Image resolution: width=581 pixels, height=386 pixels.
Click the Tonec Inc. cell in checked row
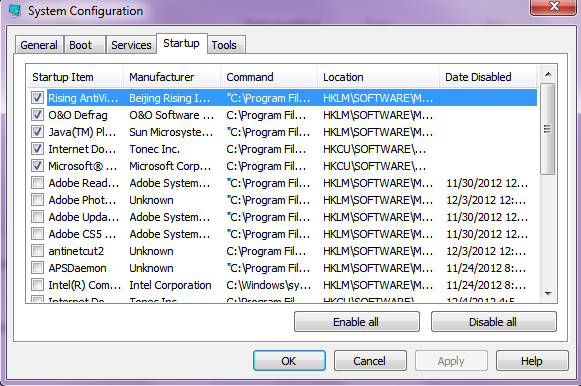(x=154, y=149)
